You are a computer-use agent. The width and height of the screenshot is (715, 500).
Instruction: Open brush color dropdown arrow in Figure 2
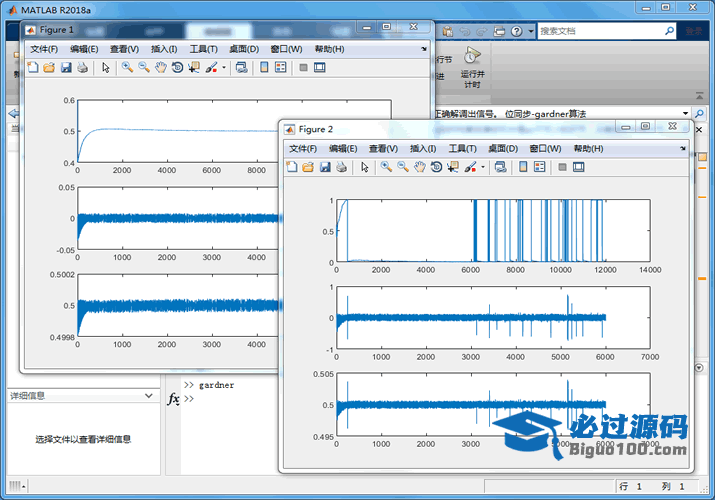[483, 167]
